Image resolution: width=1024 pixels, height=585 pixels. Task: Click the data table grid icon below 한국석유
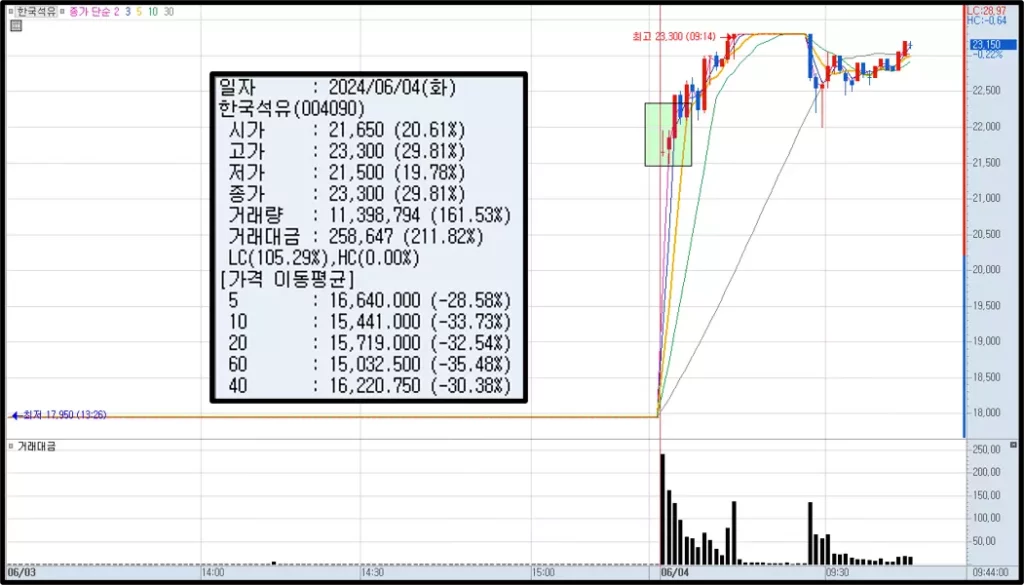(16, 25)
